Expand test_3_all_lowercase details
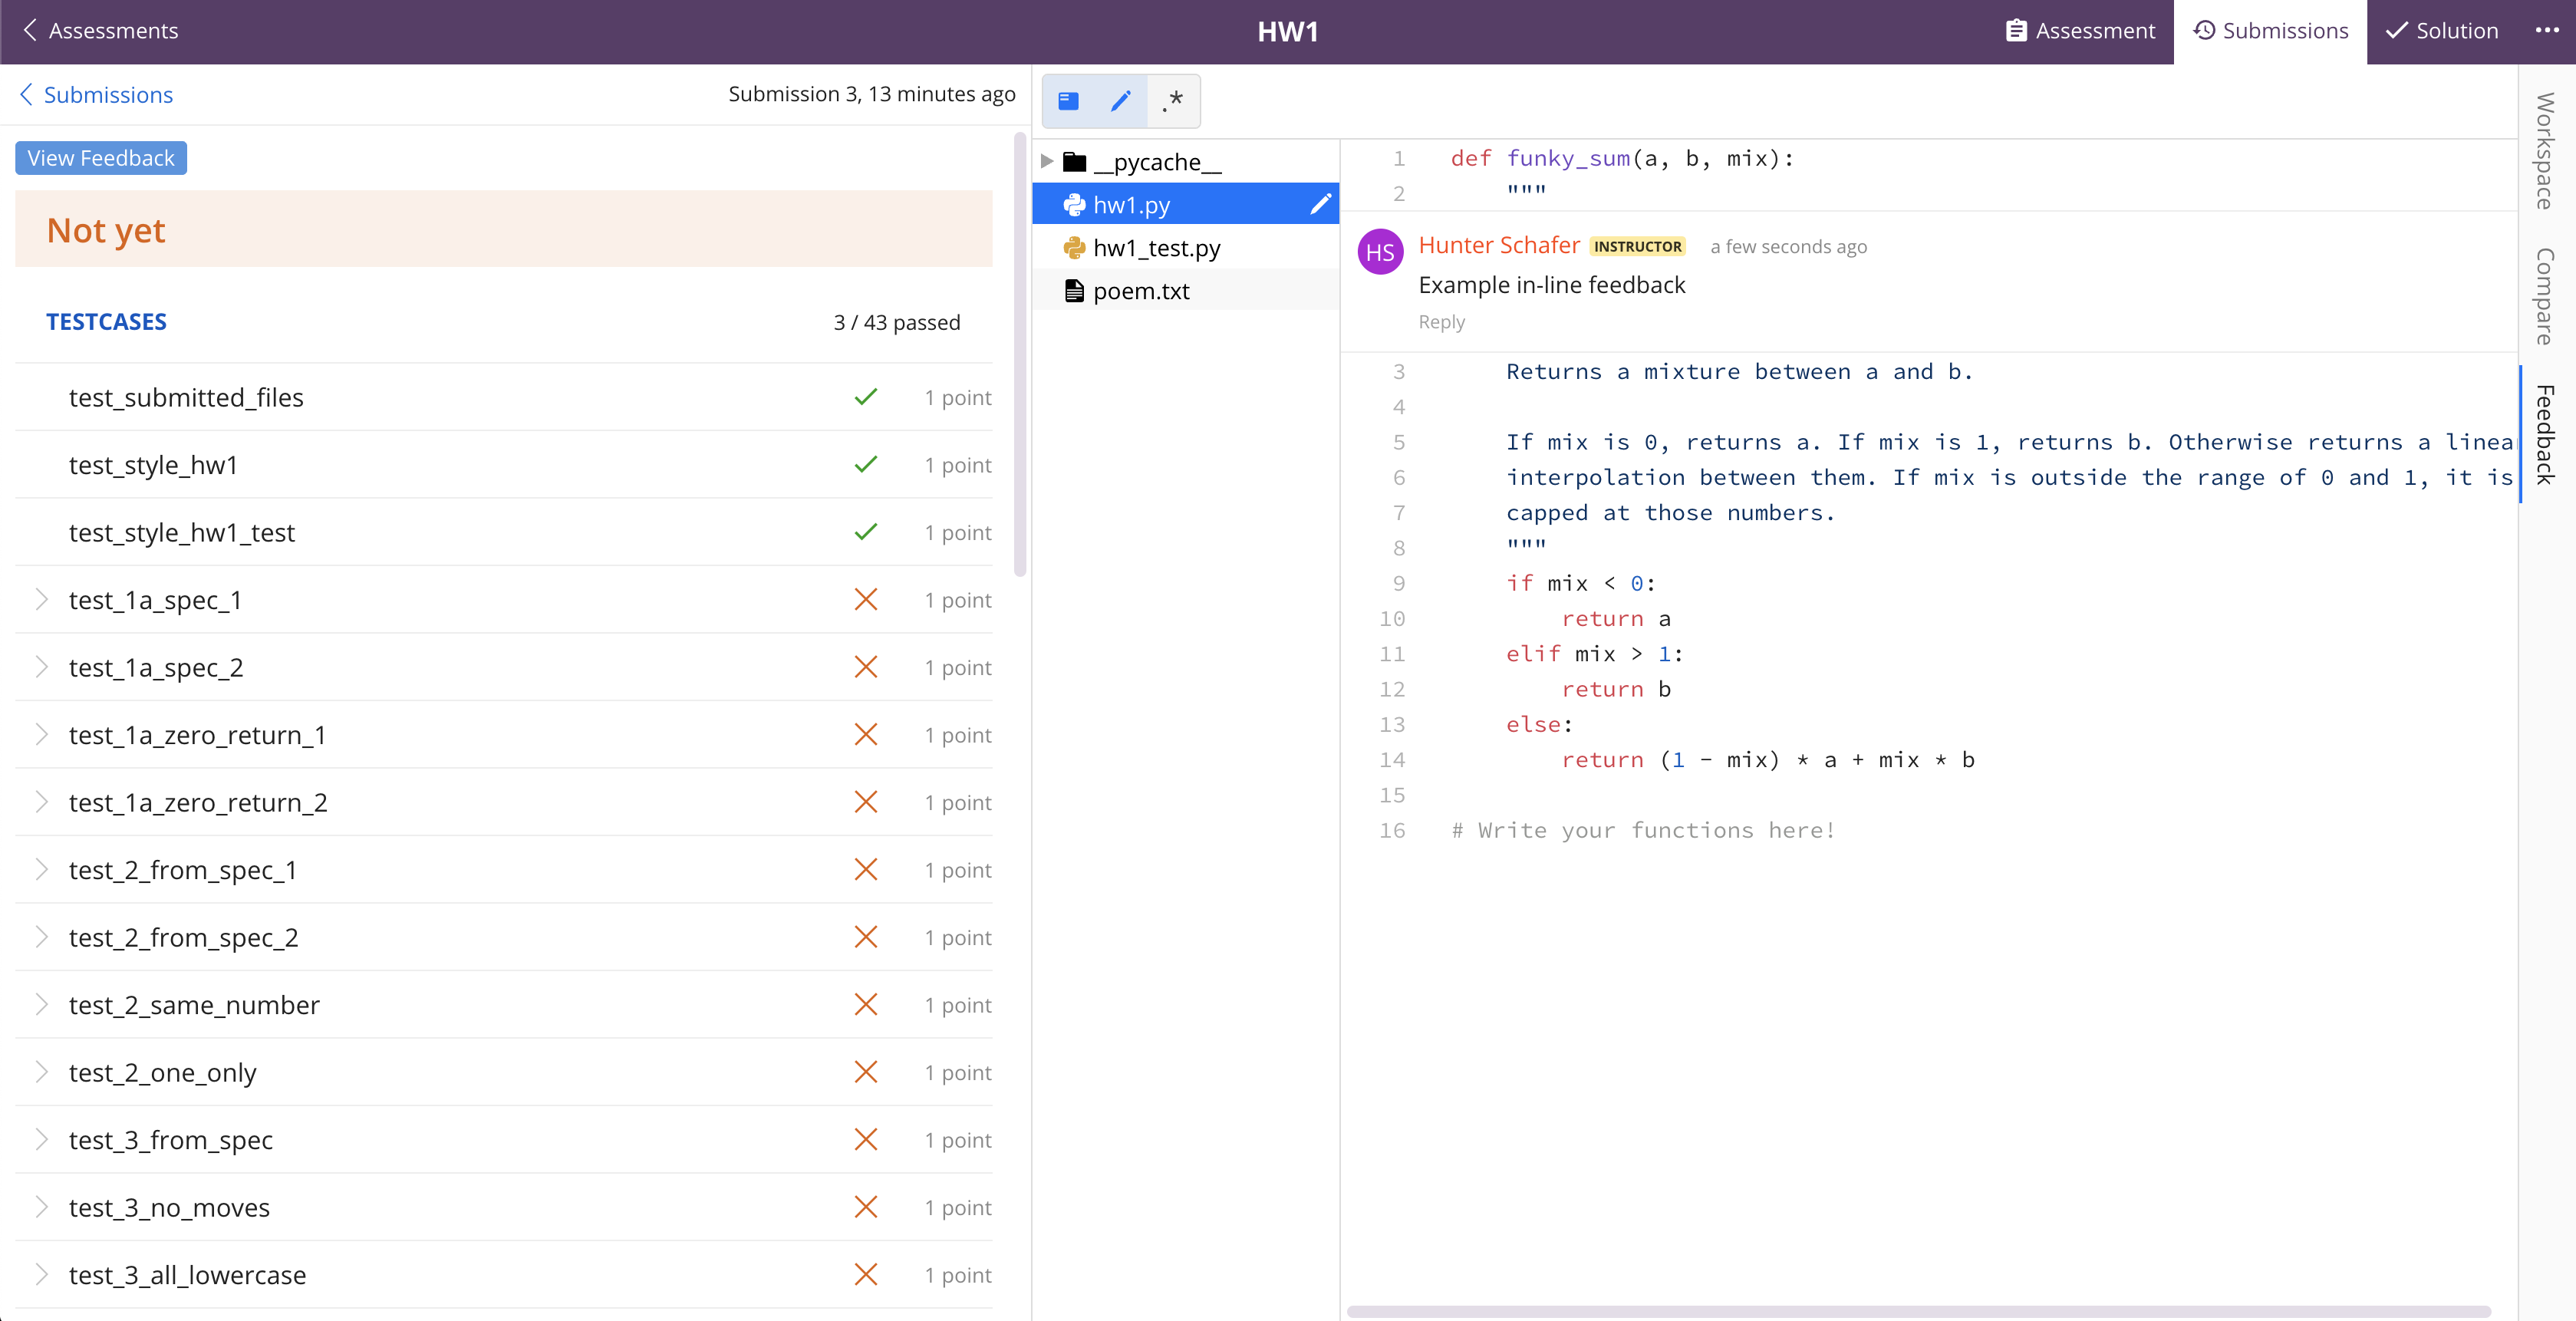Screen dimensions: 2576x1321 tap(41, 1275)
